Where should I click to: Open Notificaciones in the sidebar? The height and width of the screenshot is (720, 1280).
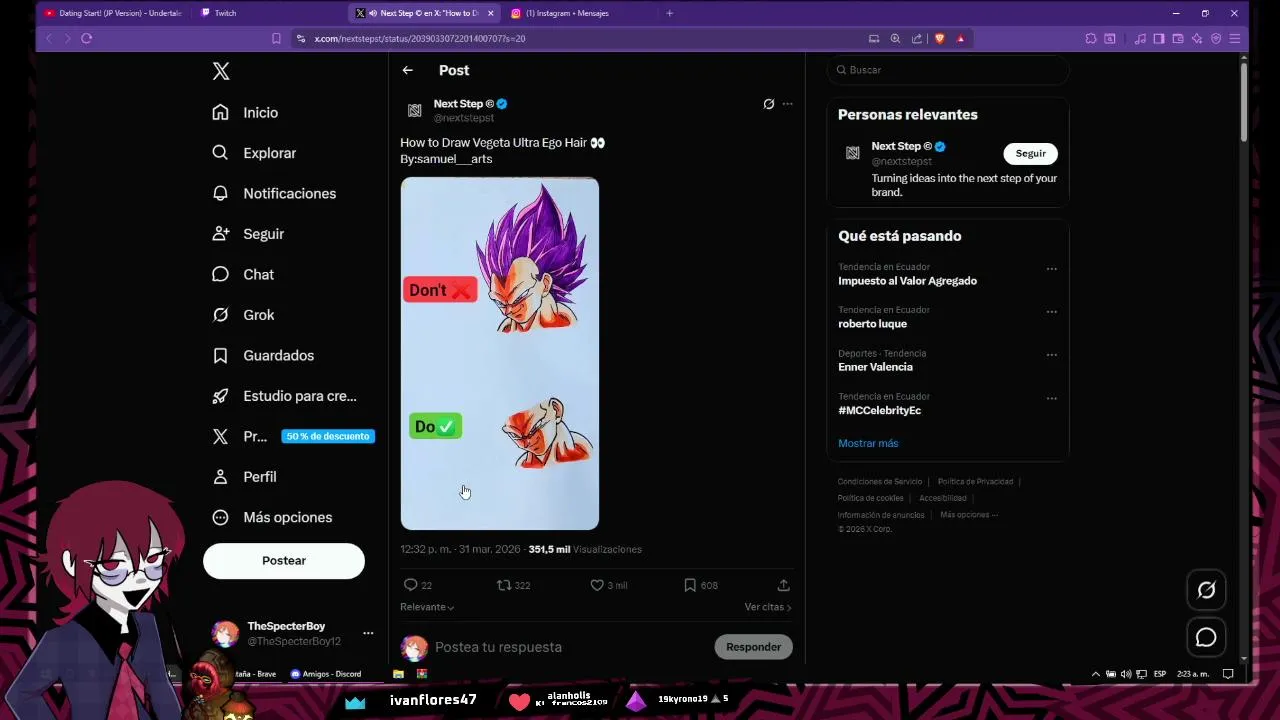click(274, 193)
